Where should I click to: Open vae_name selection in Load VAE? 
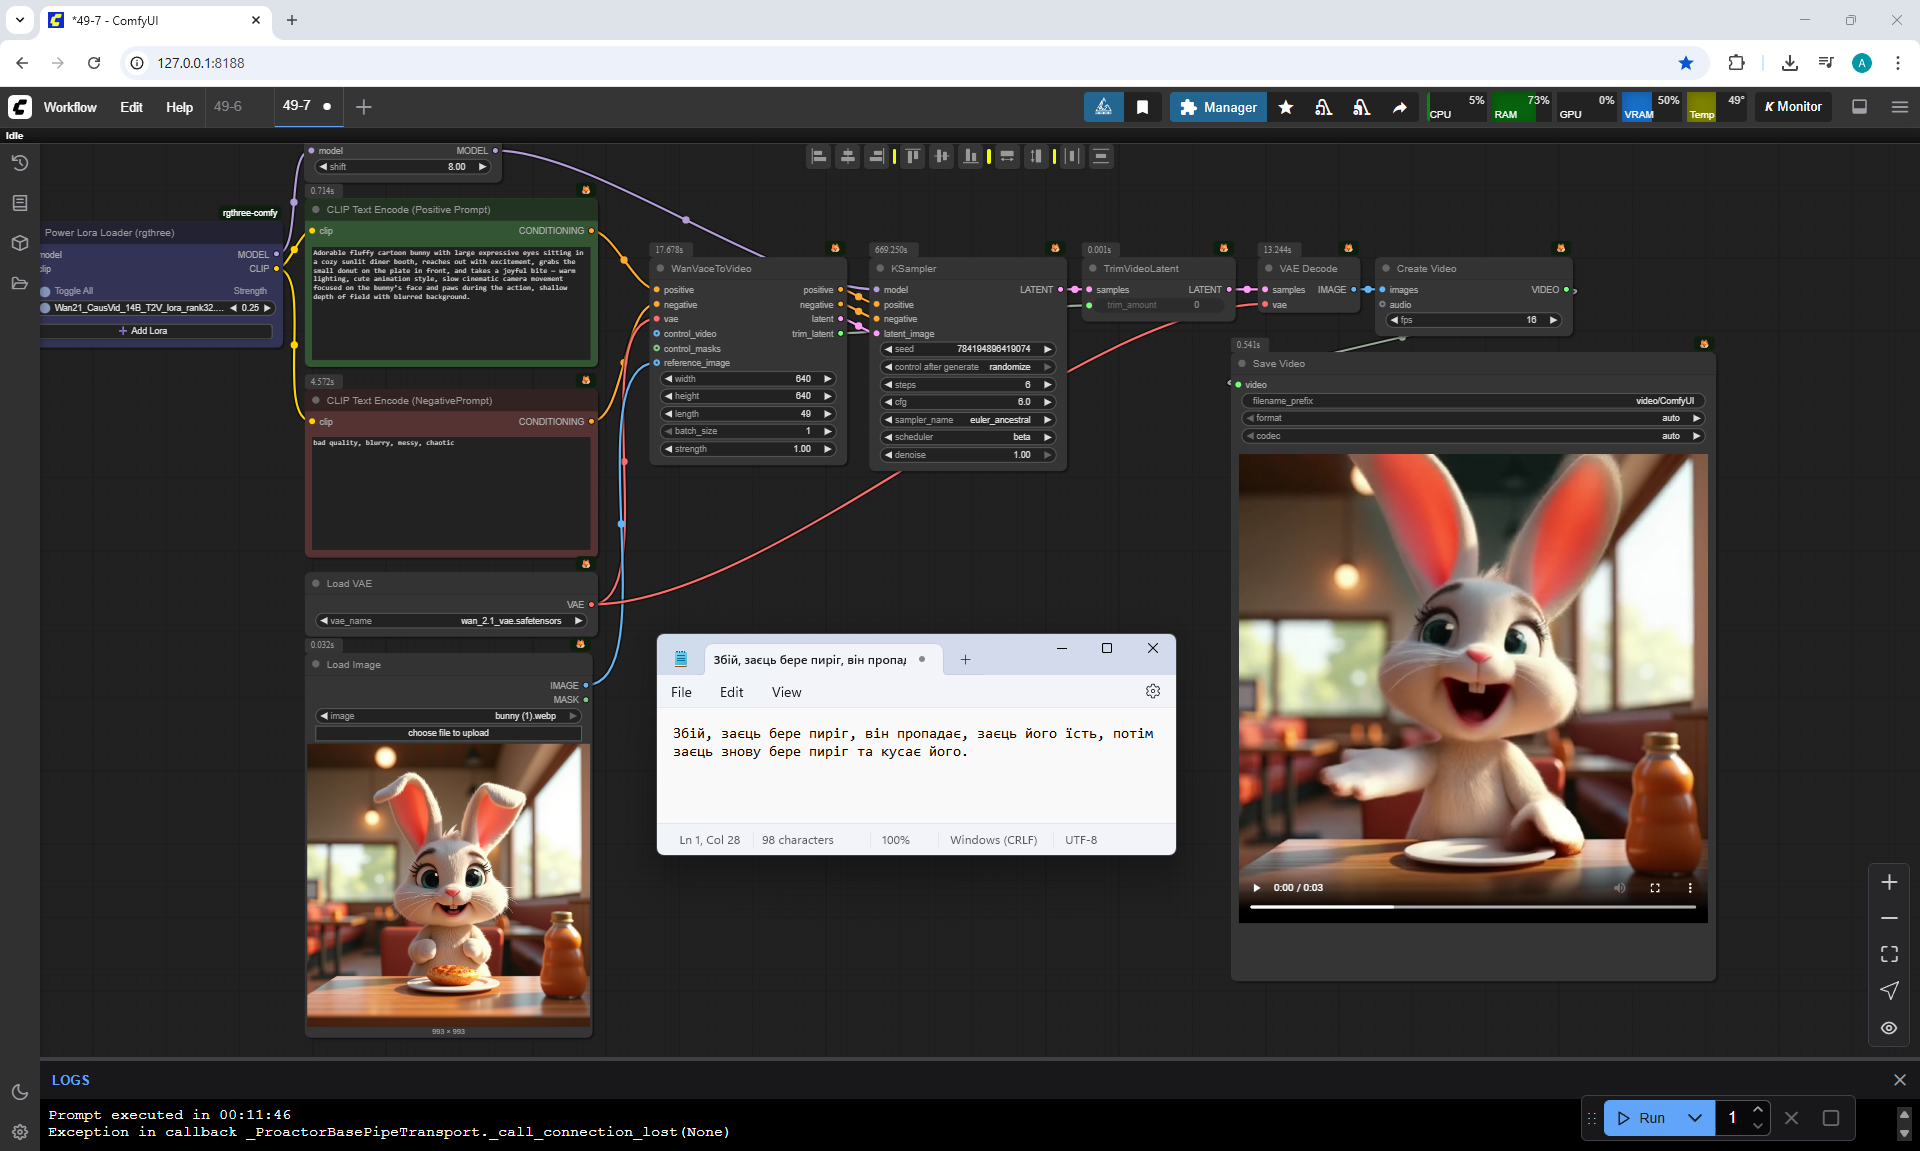(450, 621)
